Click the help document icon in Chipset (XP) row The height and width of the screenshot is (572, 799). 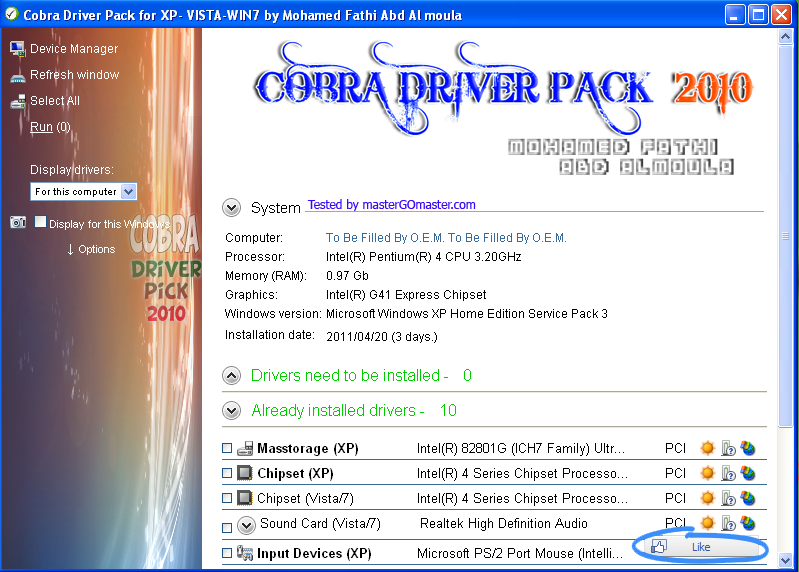728,473
